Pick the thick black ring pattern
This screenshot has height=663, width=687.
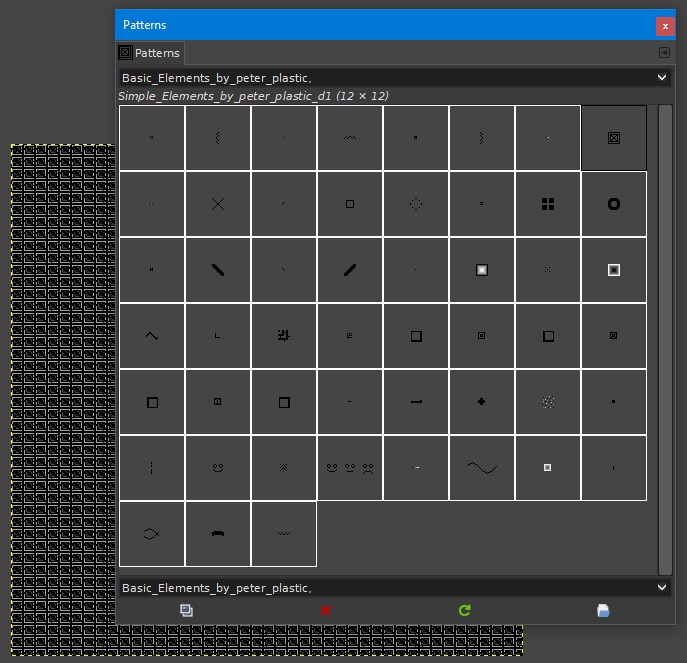pyautogui.click(x=614, y=204)
